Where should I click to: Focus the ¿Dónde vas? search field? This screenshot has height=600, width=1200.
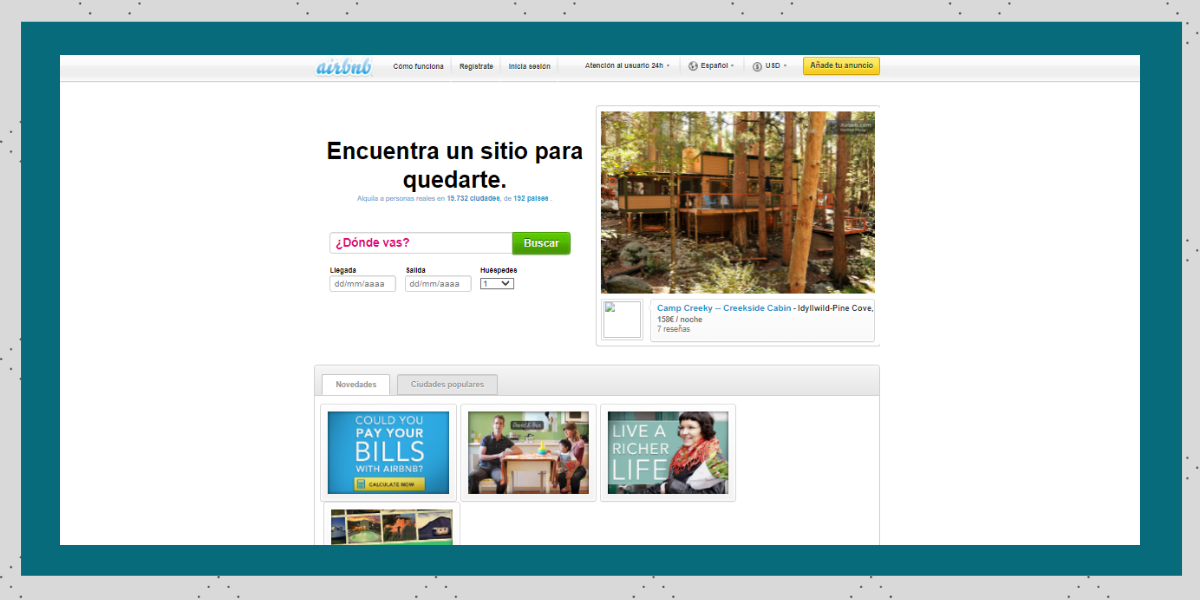[421, 243]
